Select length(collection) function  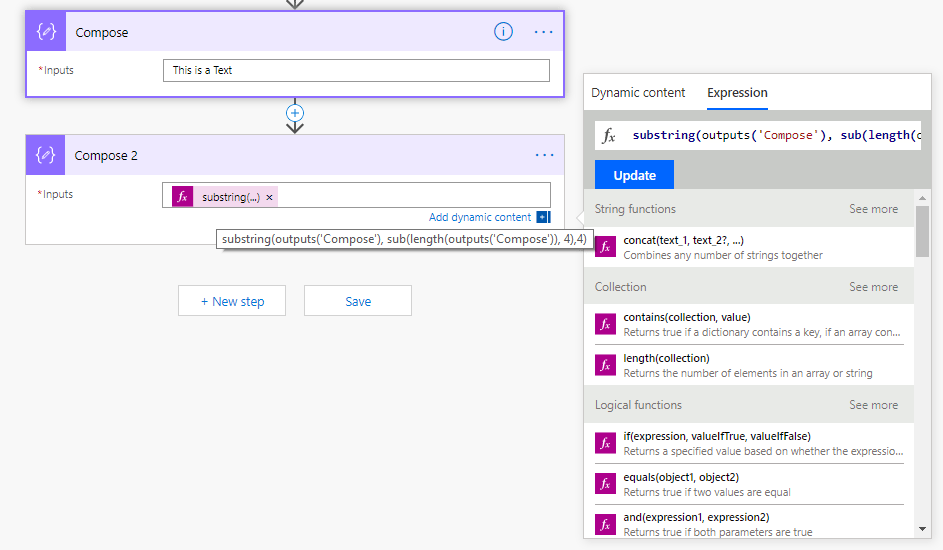[749, 365]
